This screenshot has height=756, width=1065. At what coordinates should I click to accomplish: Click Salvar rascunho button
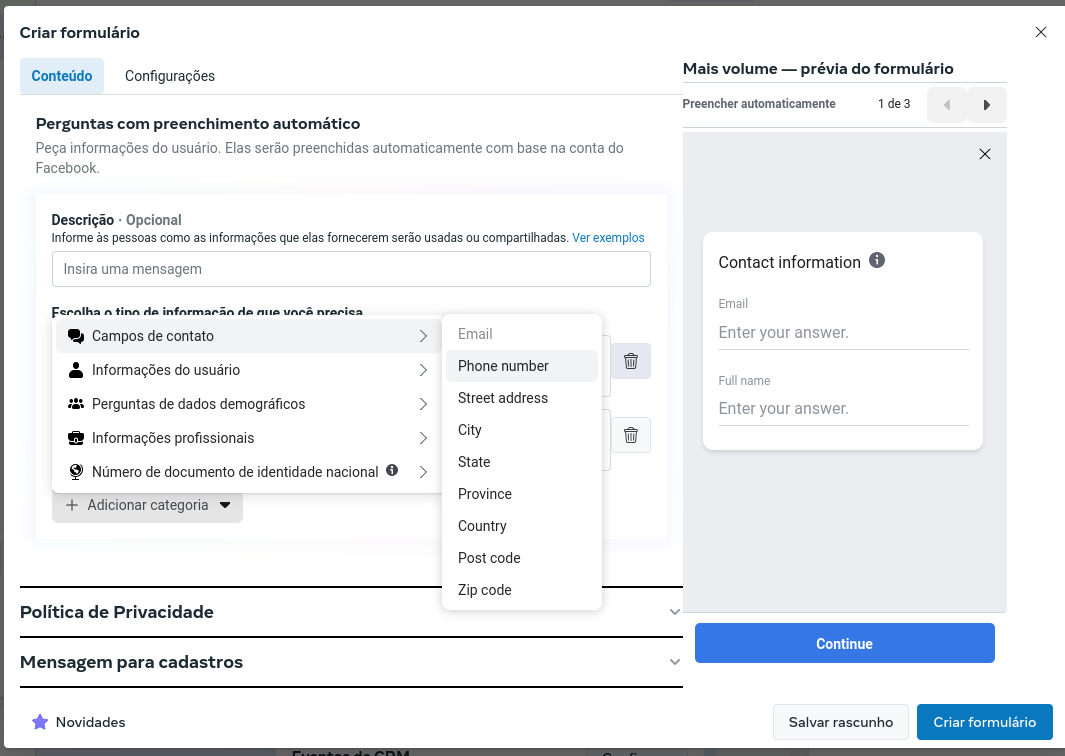click(841, 722)
